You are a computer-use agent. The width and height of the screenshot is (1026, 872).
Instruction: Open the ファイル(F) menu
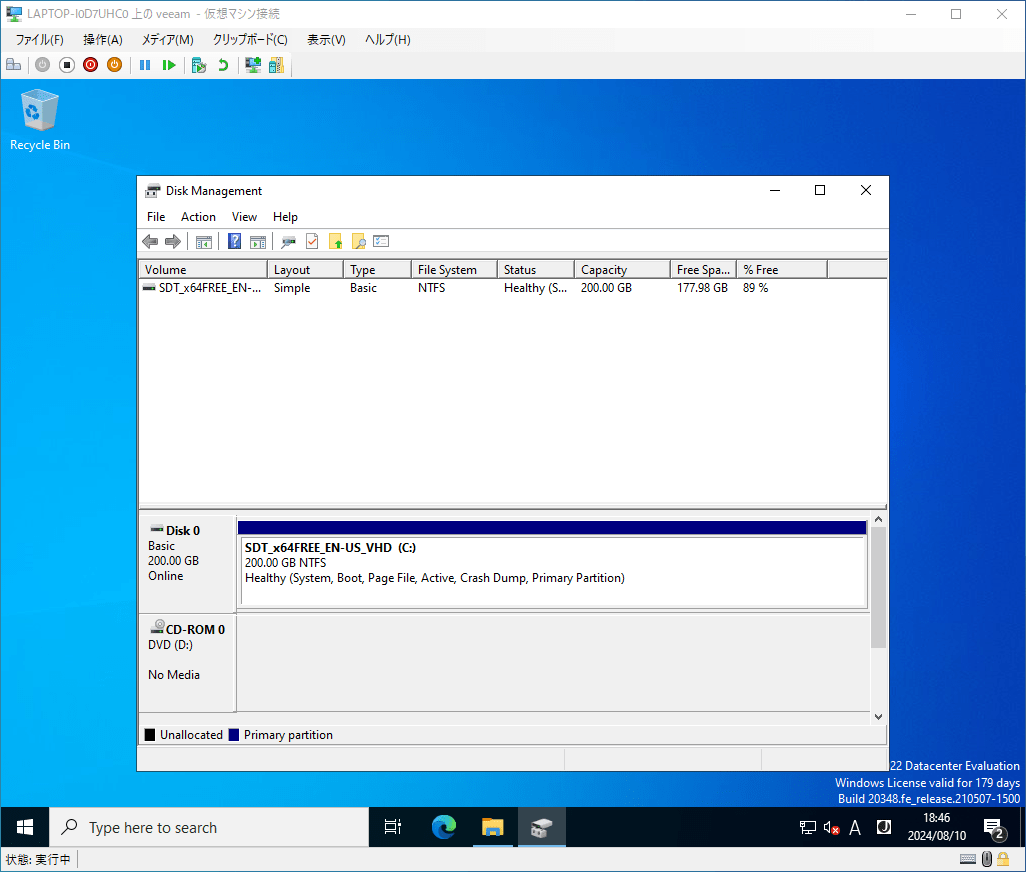tap(39, 39)
